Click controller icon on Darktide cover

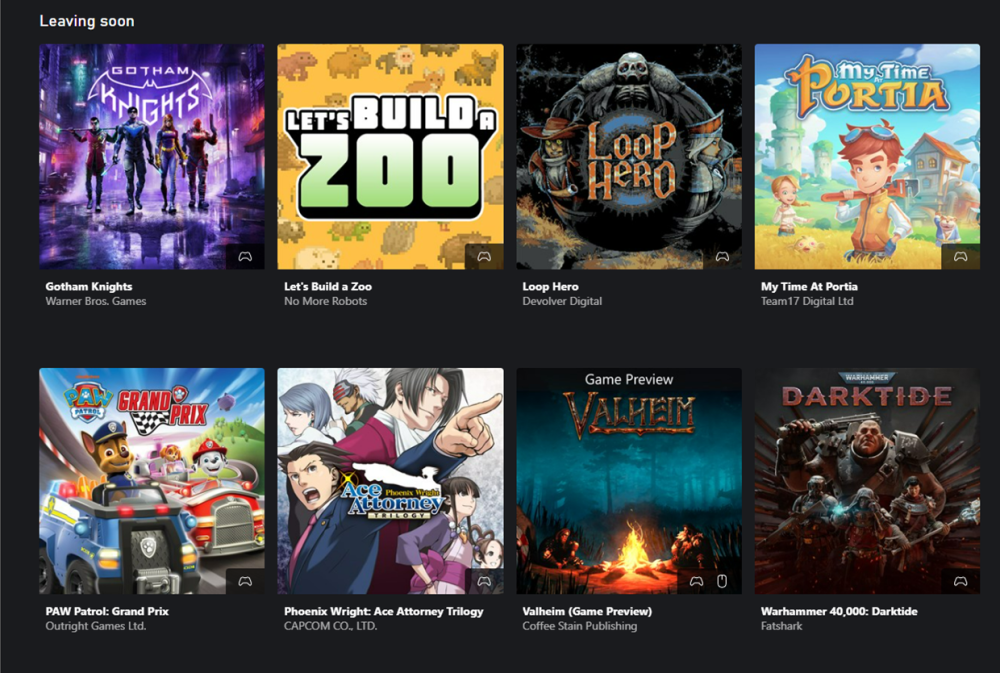[960, 581]
